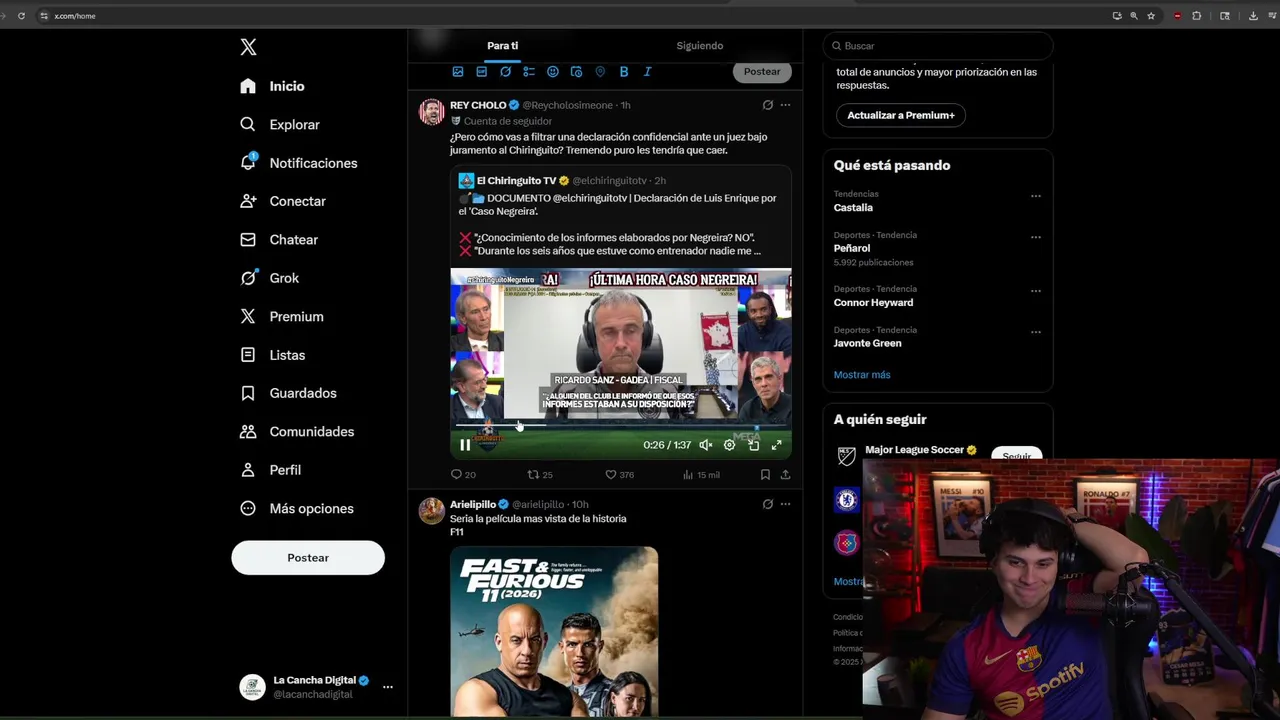
Task: Open La Cancha Digital account menu
Action: click(316, 687)
